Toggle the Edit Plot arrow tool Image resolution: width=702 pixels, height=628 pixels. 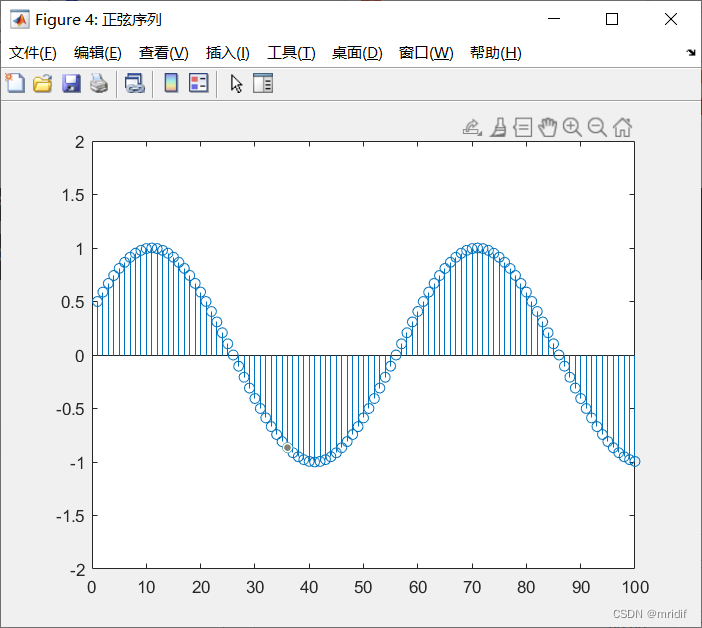click(236, 84)
